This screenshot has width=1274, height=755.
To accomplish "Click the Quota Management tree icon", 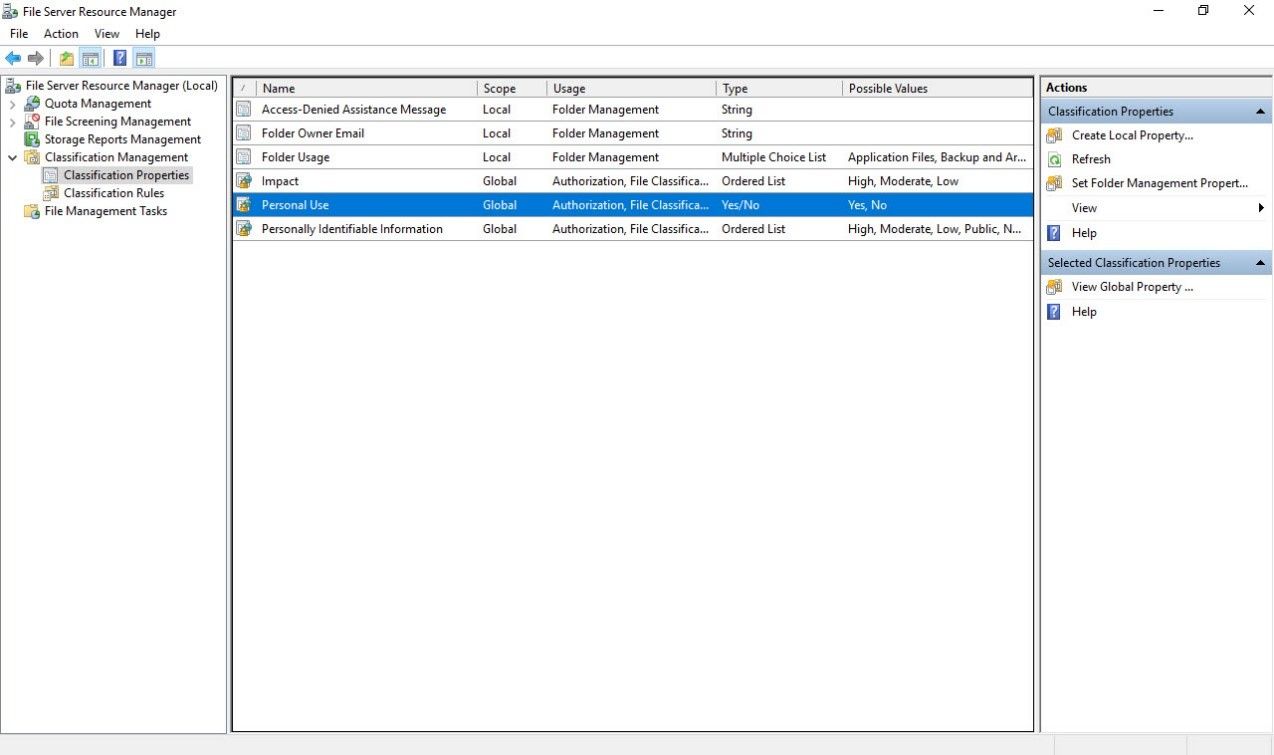I will (32, 104).
